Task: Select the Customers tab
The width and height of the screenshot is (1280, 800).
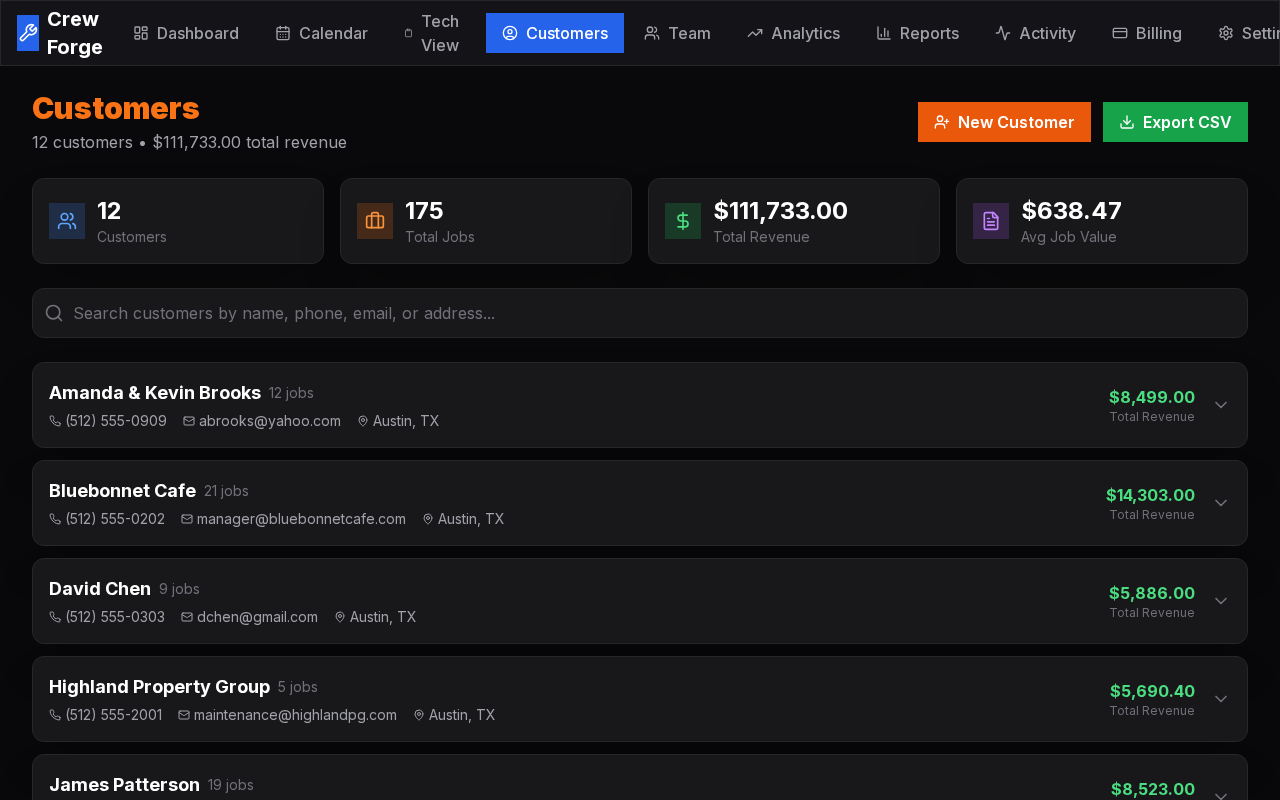Action: coord(555,33)
